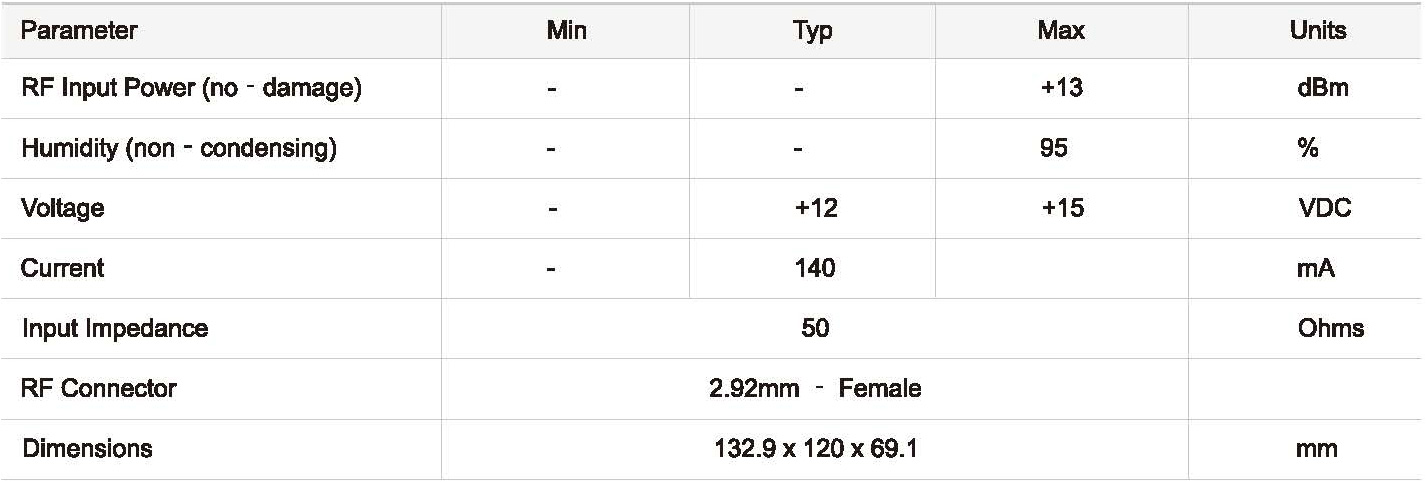1426x482 pixels.
Task: Select the +12 typical voltage value
Action: 815,208
